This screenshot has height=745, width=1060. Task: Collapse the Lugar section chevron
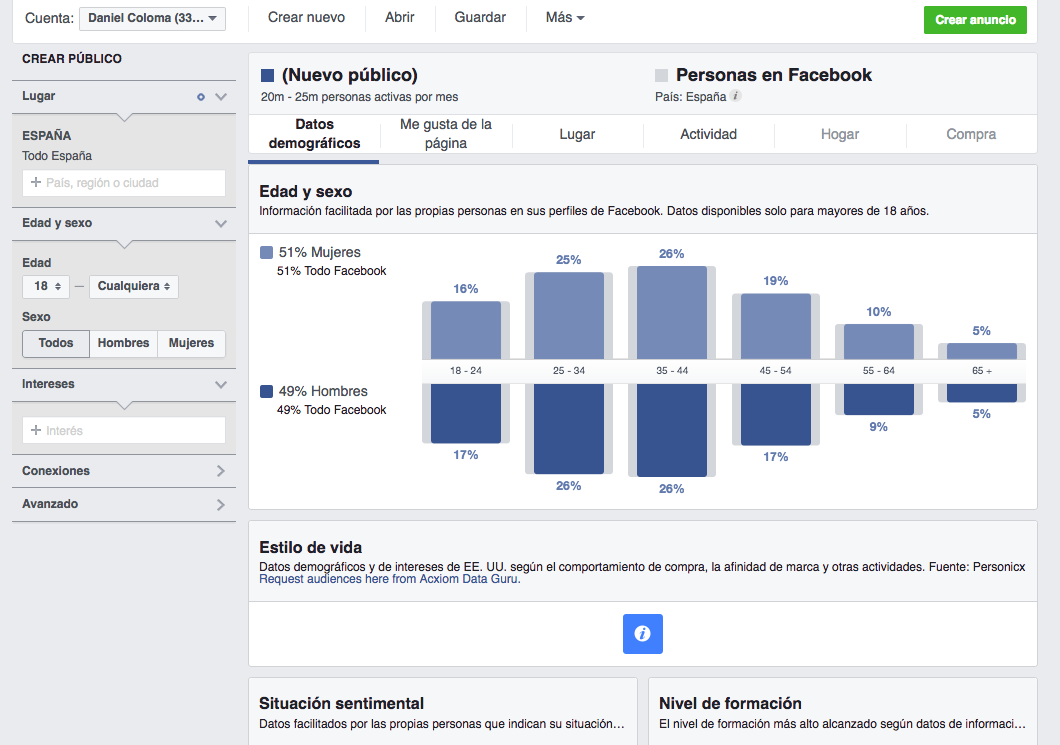220,97
